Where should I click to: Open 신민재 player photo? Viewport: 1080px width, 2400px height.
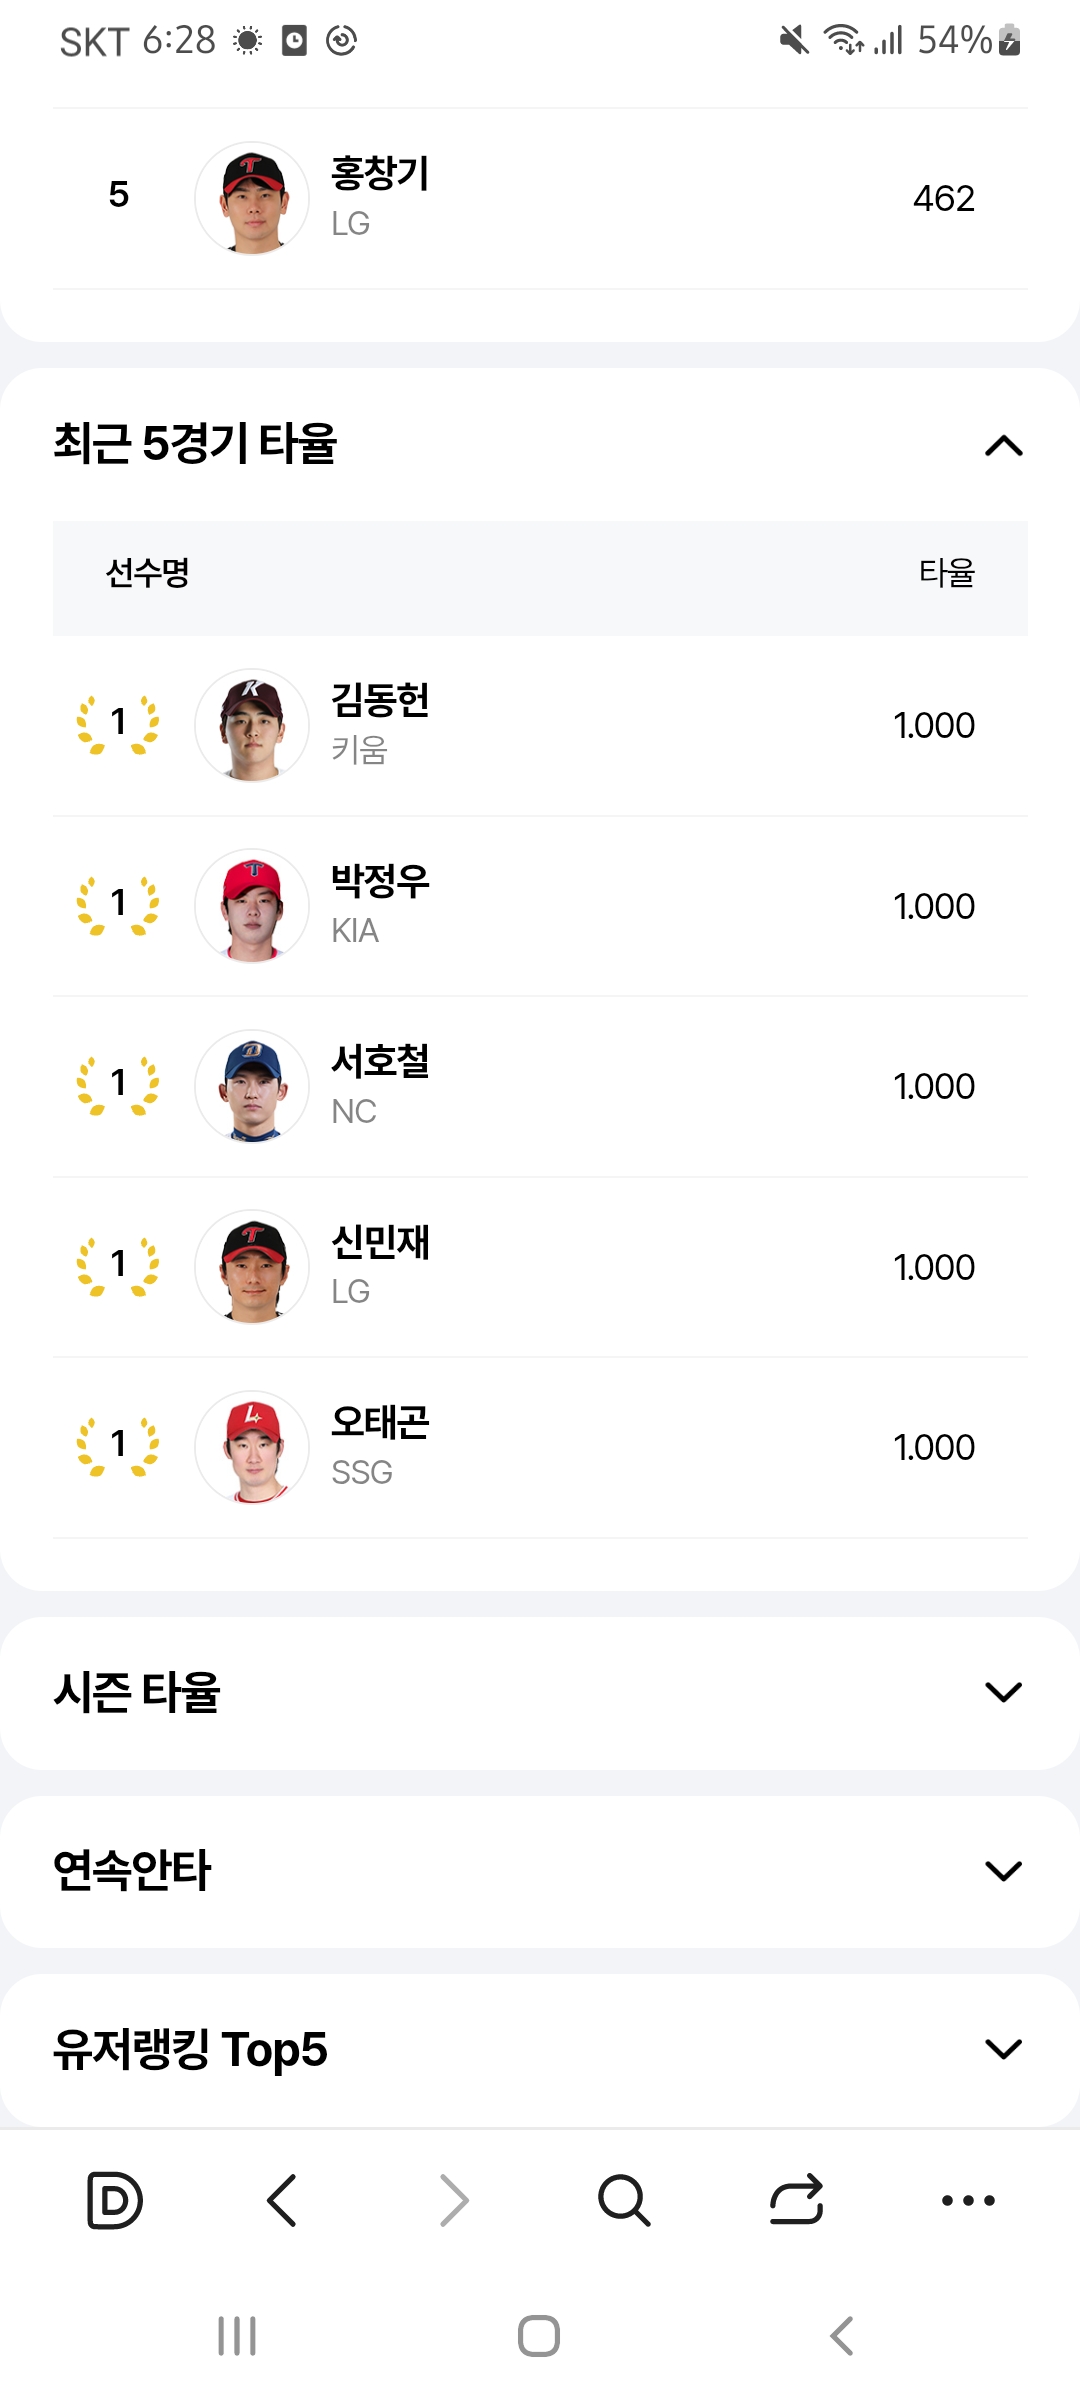252,1267
